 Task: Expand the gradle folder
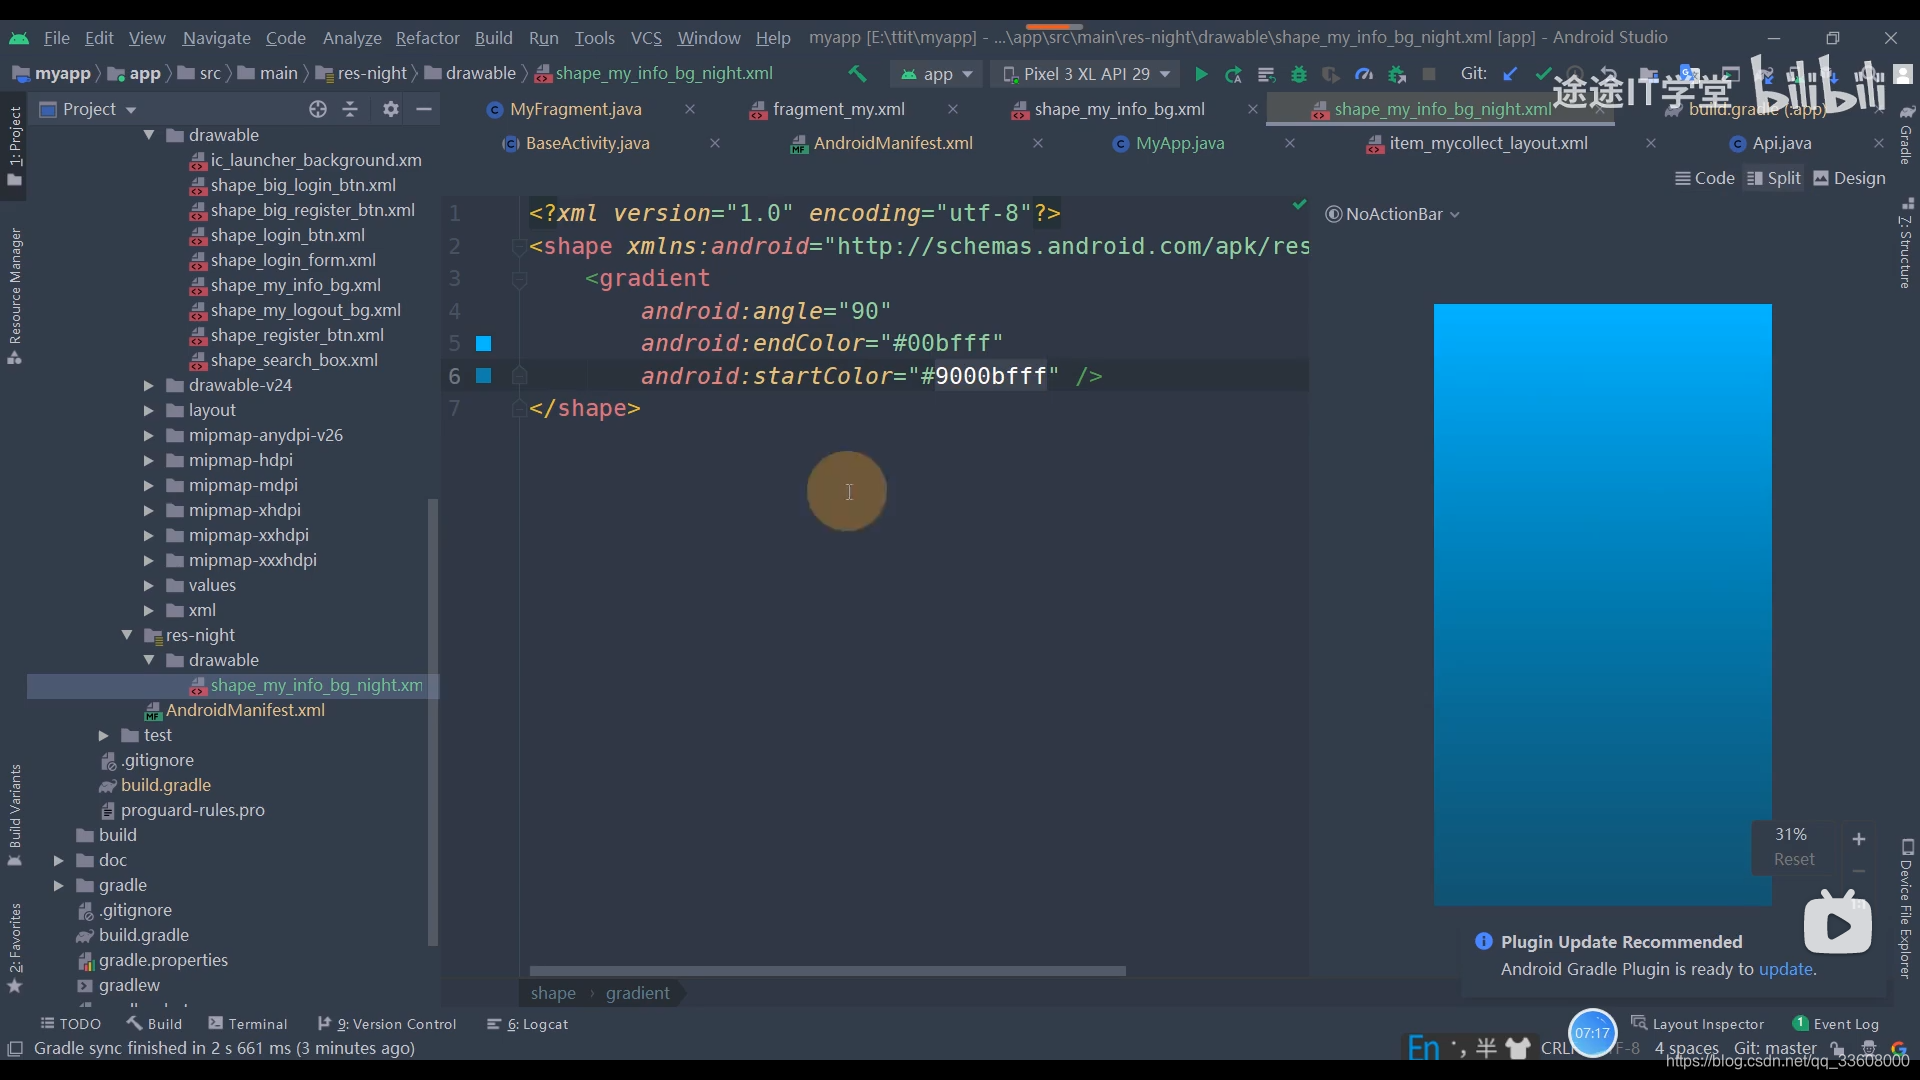(x=58, y=885)
